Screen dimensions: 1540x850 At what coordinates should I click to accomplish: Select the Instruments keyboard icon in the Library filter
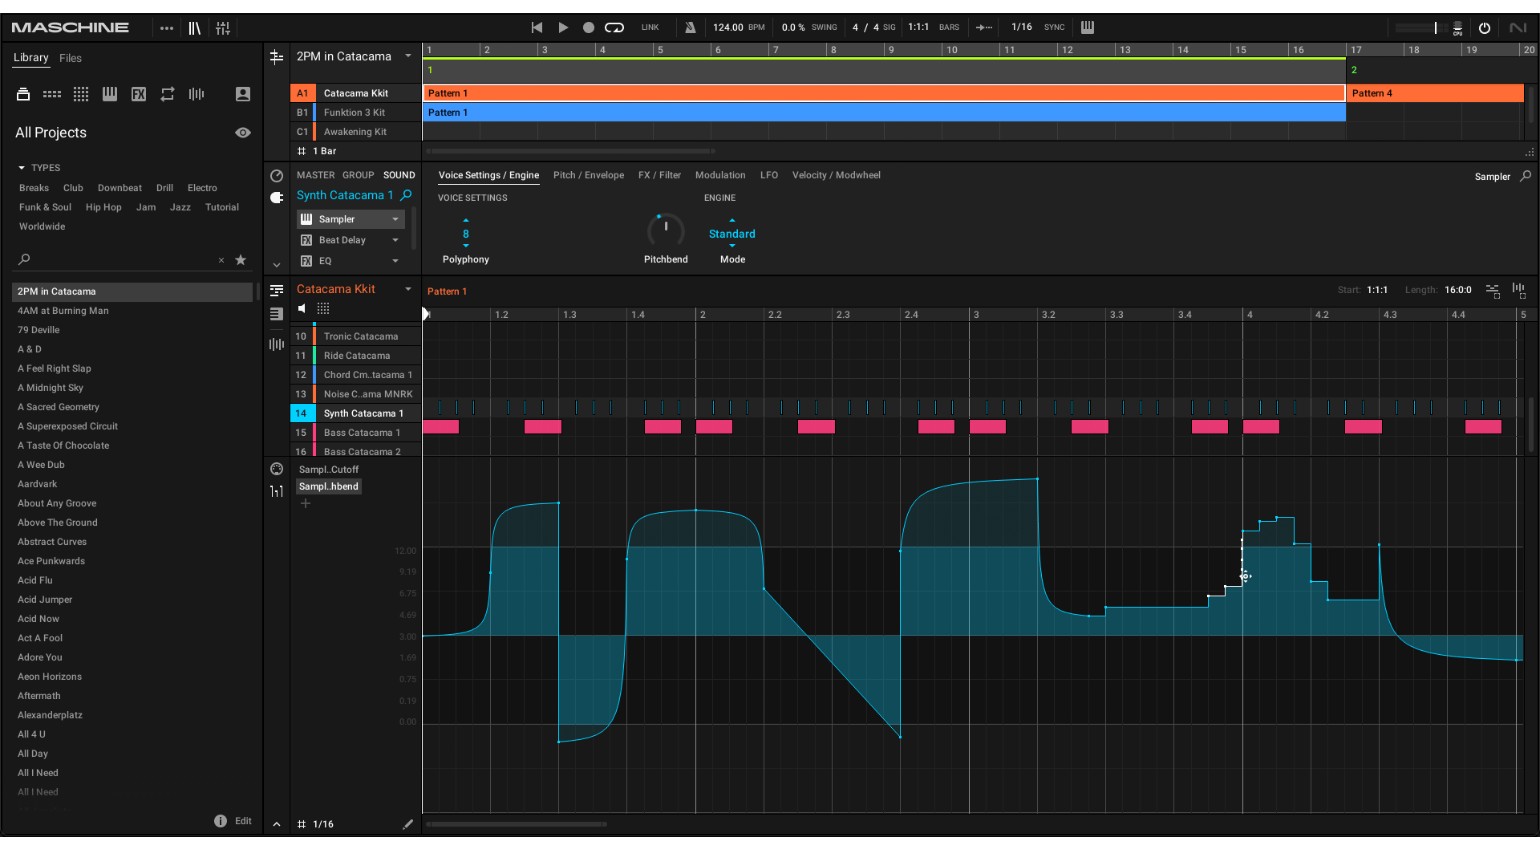110,93
